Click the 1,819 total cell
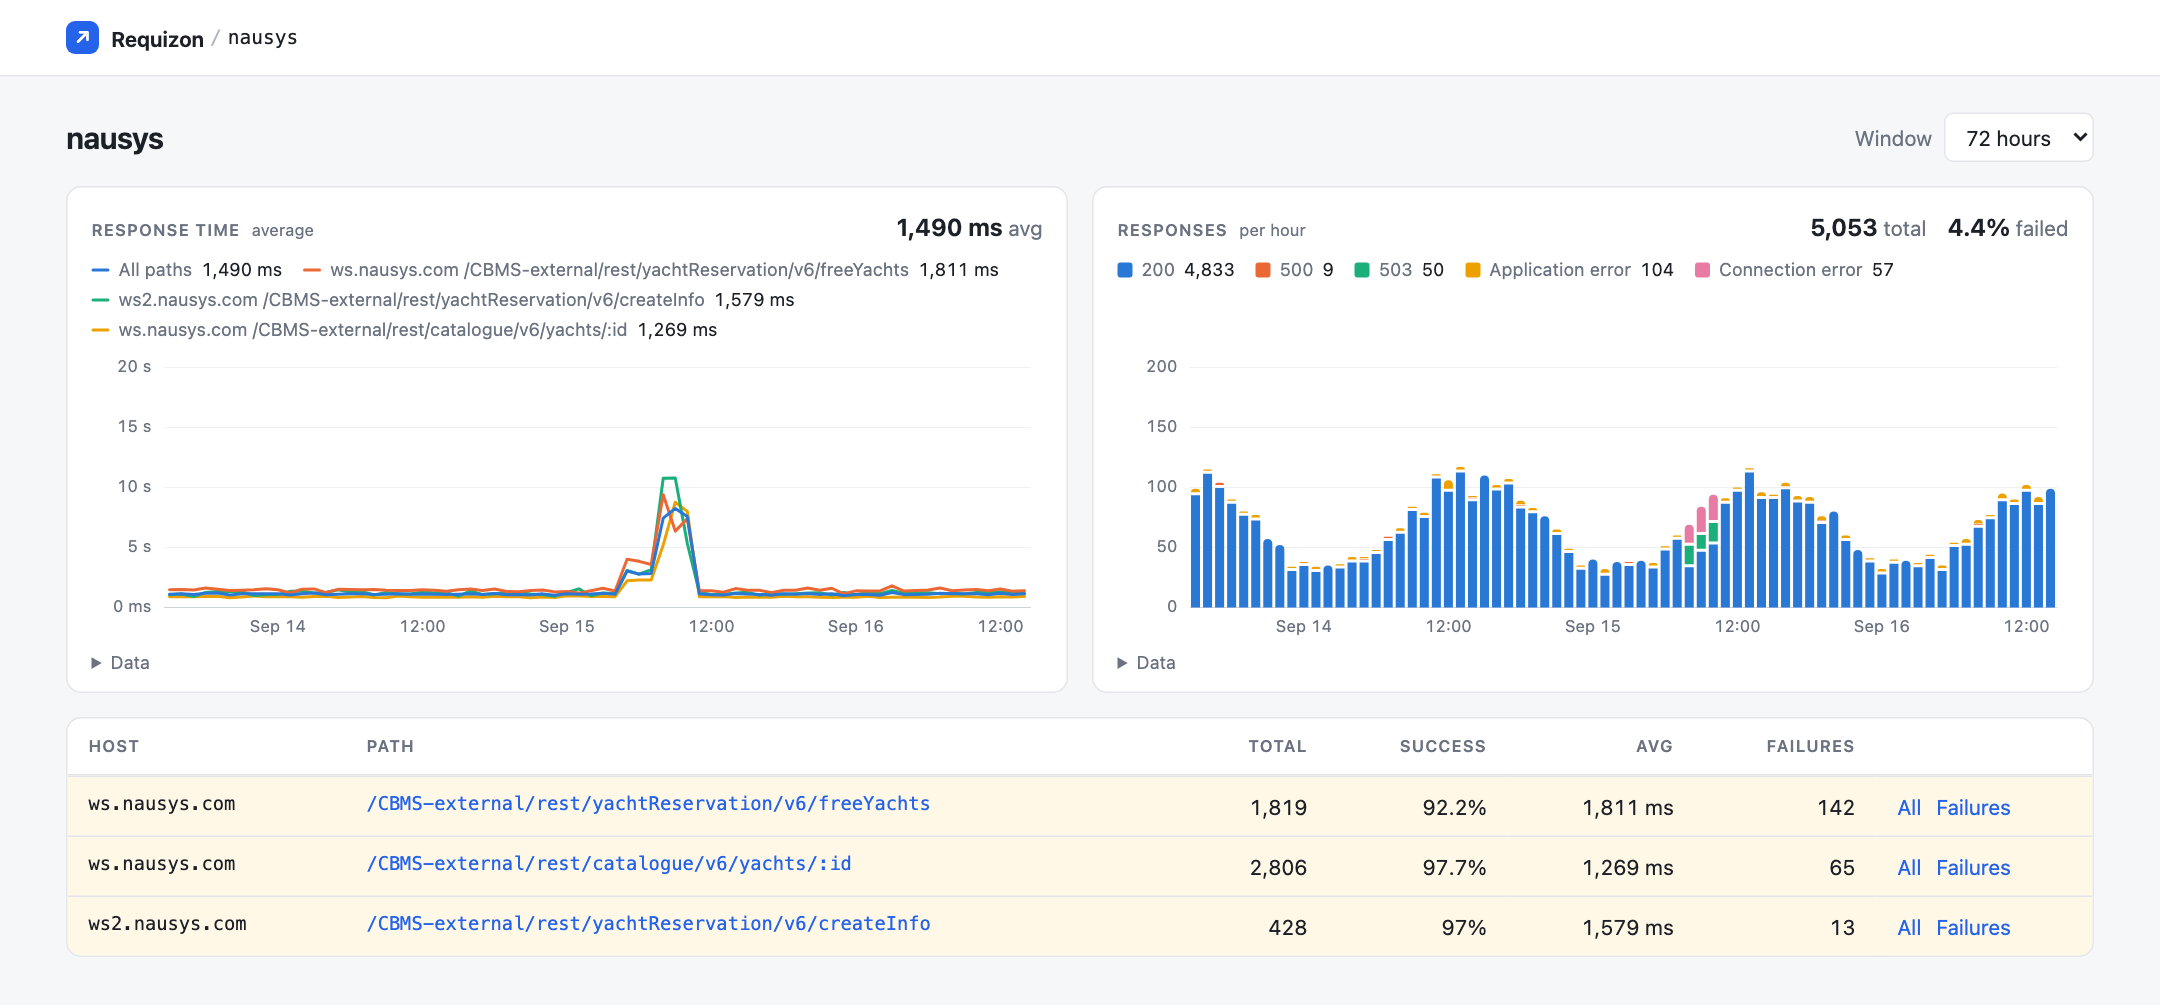The width and height of the screenshot is (2160, 1005). point(1278,808)
